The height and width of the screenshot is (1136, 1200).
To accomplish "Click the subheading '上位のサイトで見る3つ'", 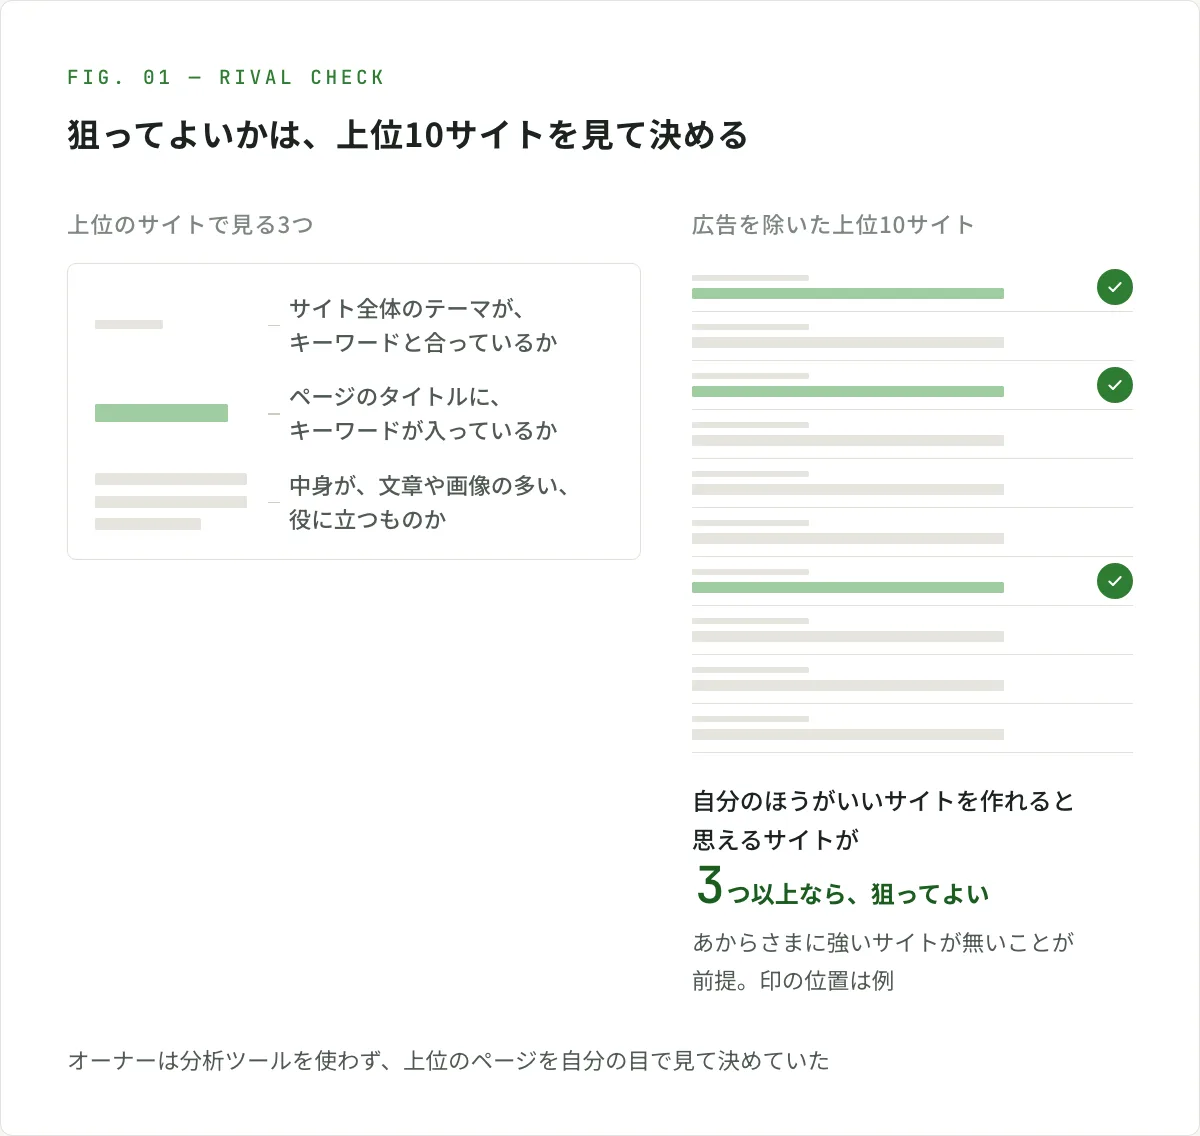I will (190, 225).
